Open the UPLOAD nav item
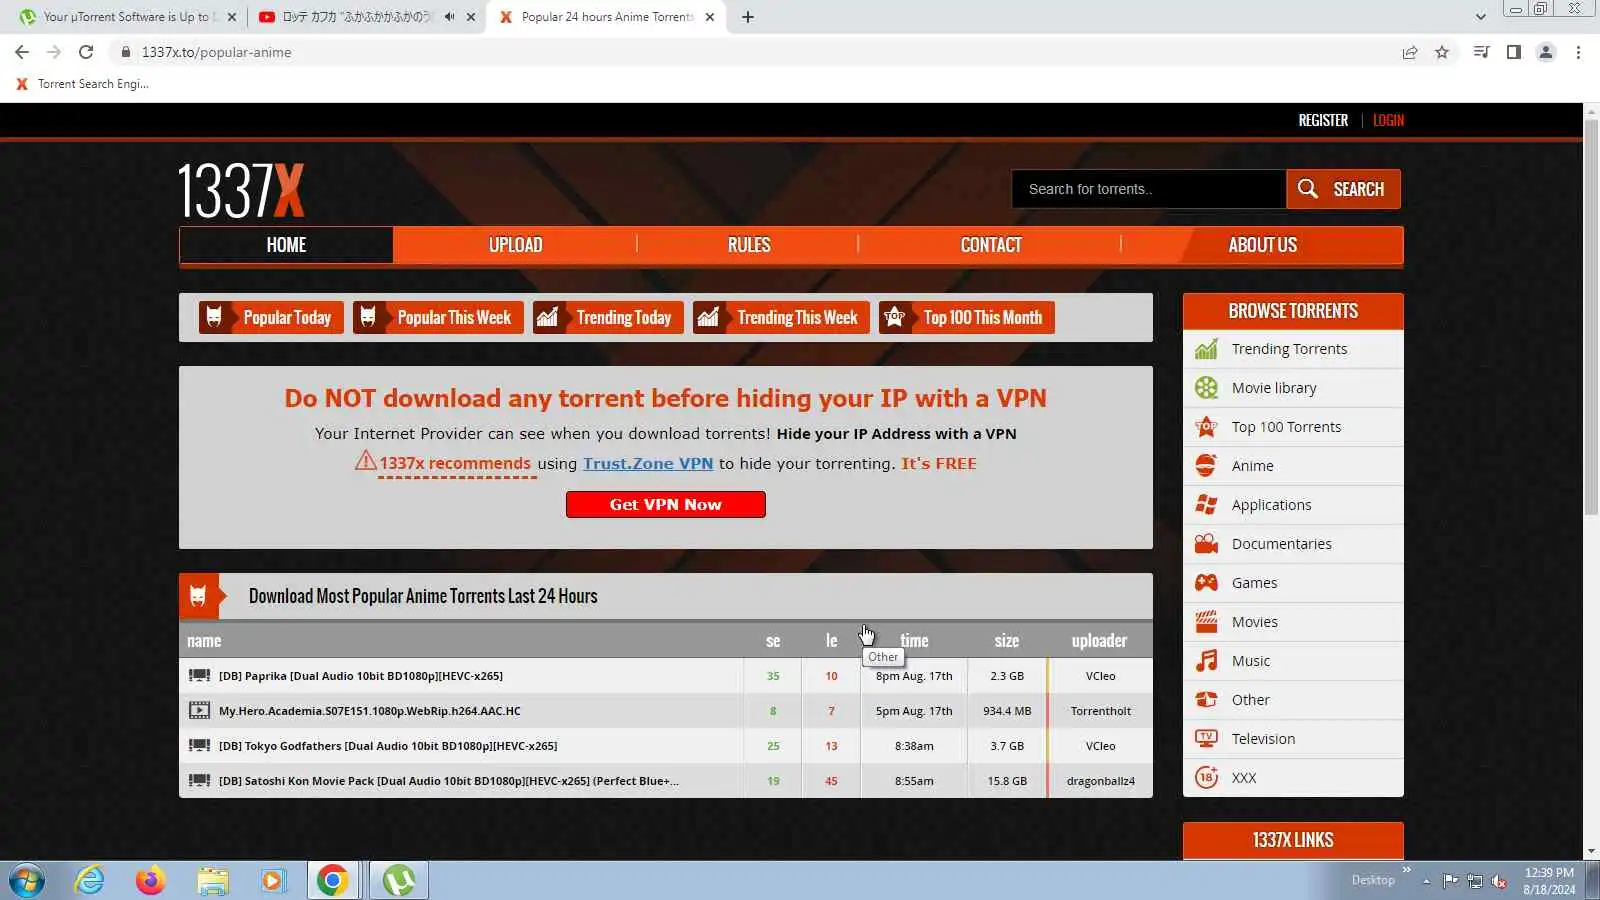 click(x=515, y=245)
